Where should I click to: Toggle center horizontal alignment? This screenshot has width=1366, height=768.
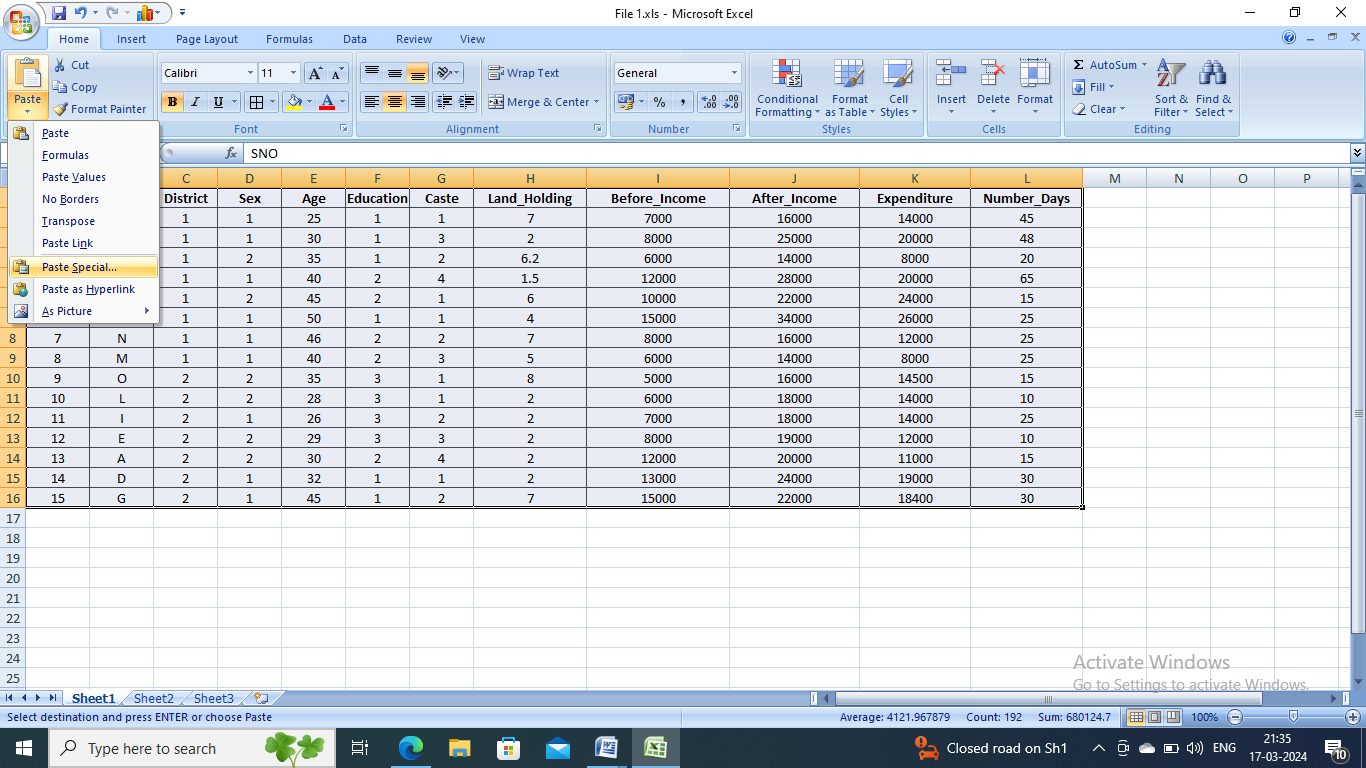click(395, 102)
